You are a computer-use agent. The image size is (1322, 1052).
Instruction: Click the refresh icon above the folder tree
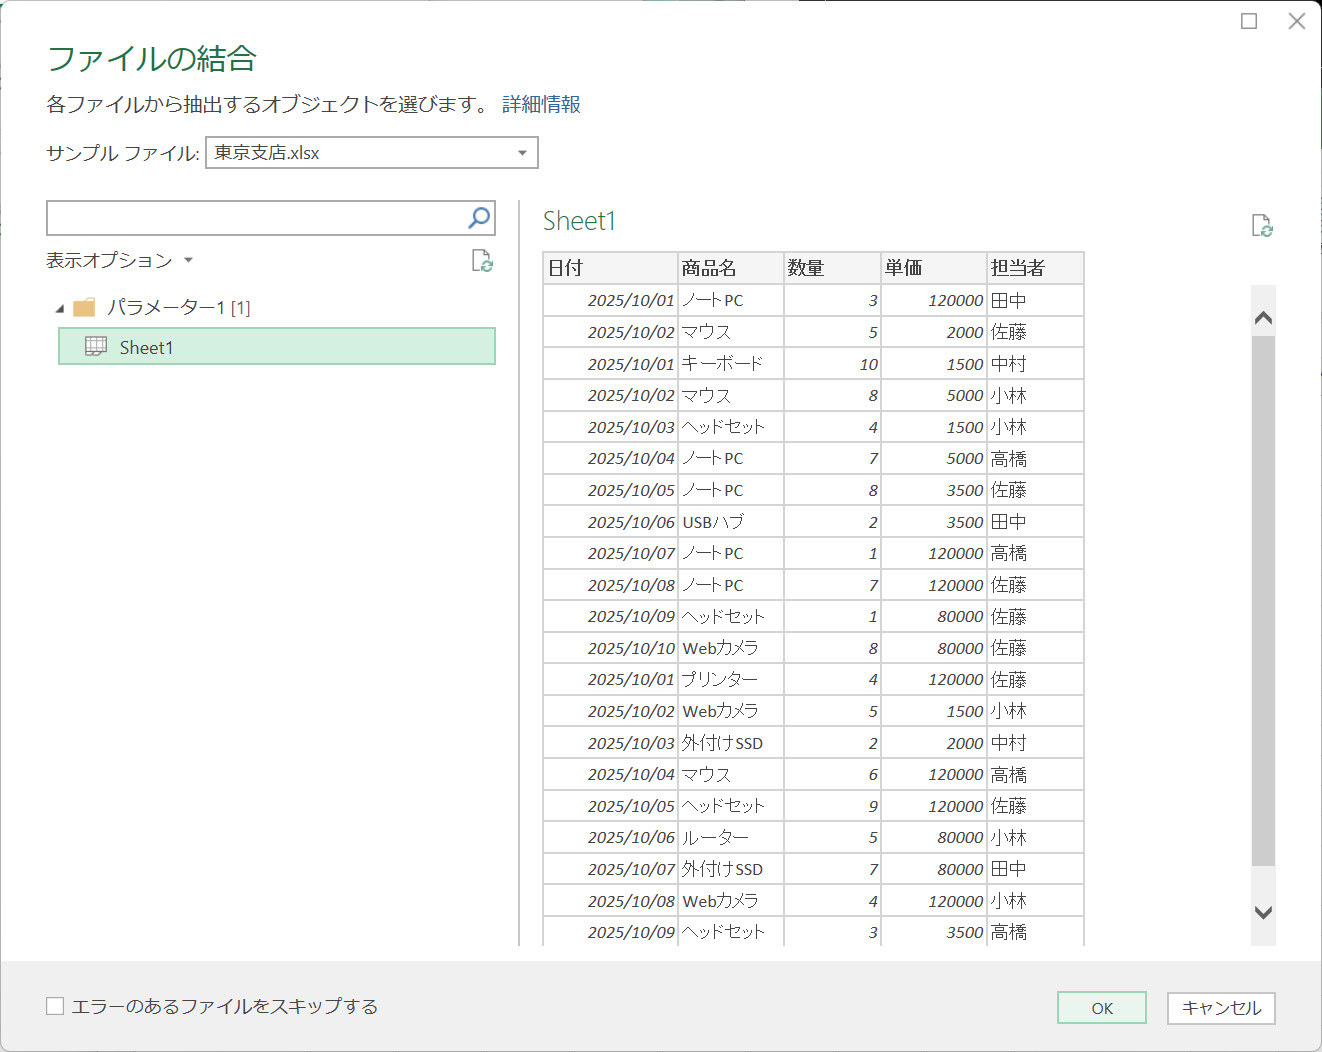coord(483,261)
